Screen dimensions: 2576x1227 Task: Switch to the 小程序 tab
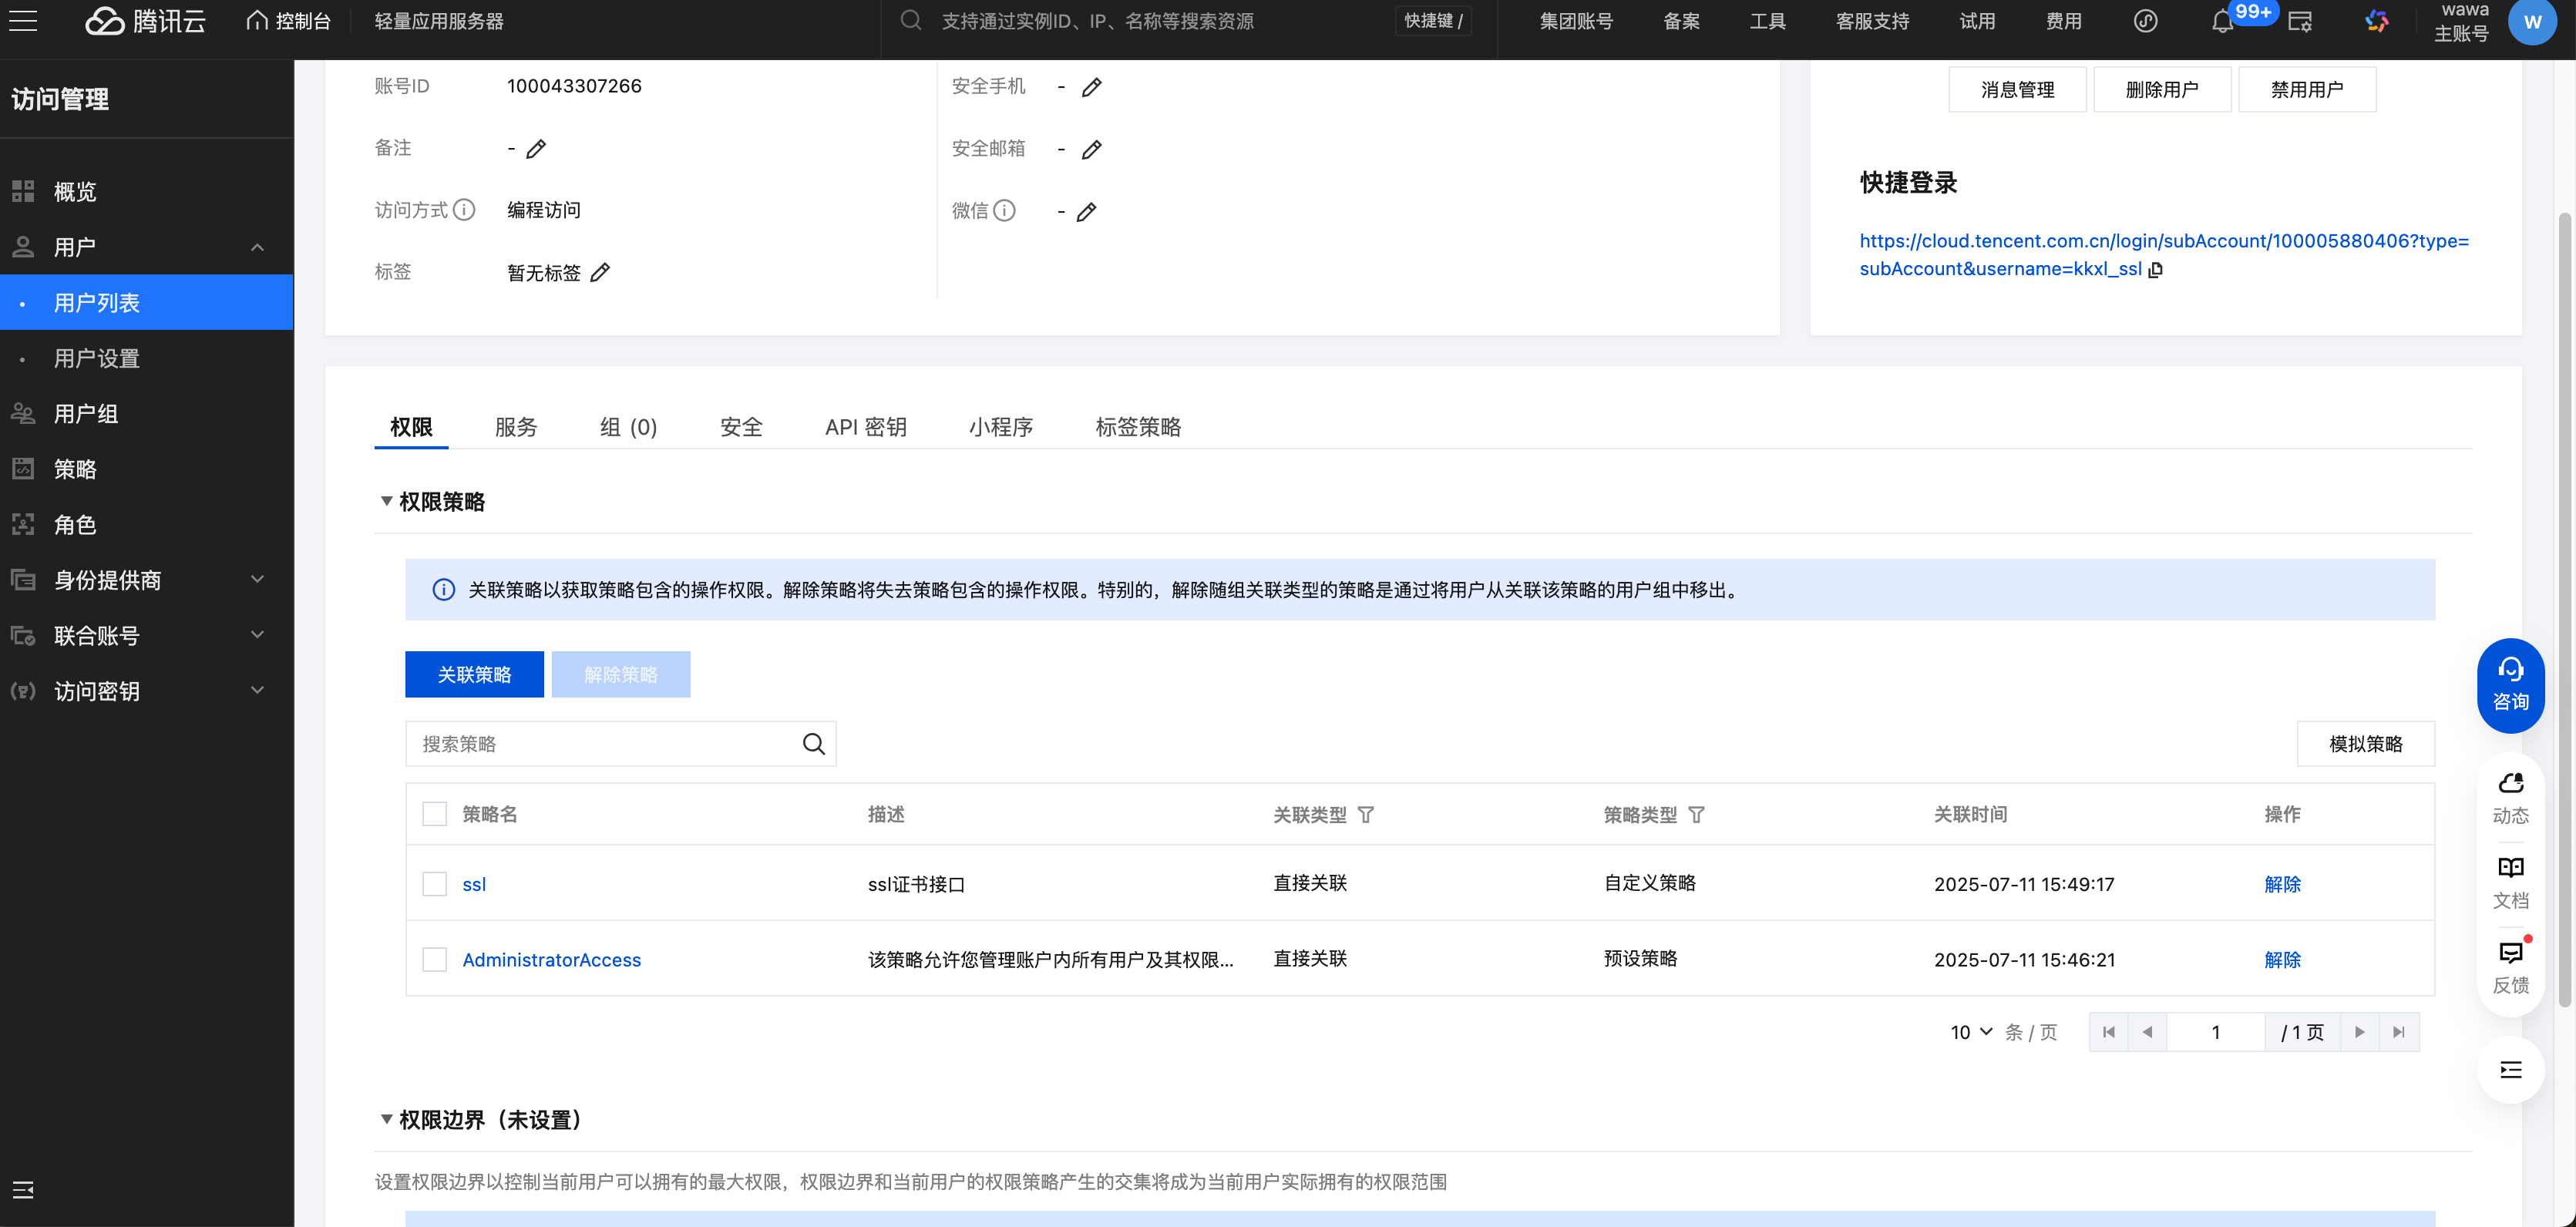[x=1000, y=427]
